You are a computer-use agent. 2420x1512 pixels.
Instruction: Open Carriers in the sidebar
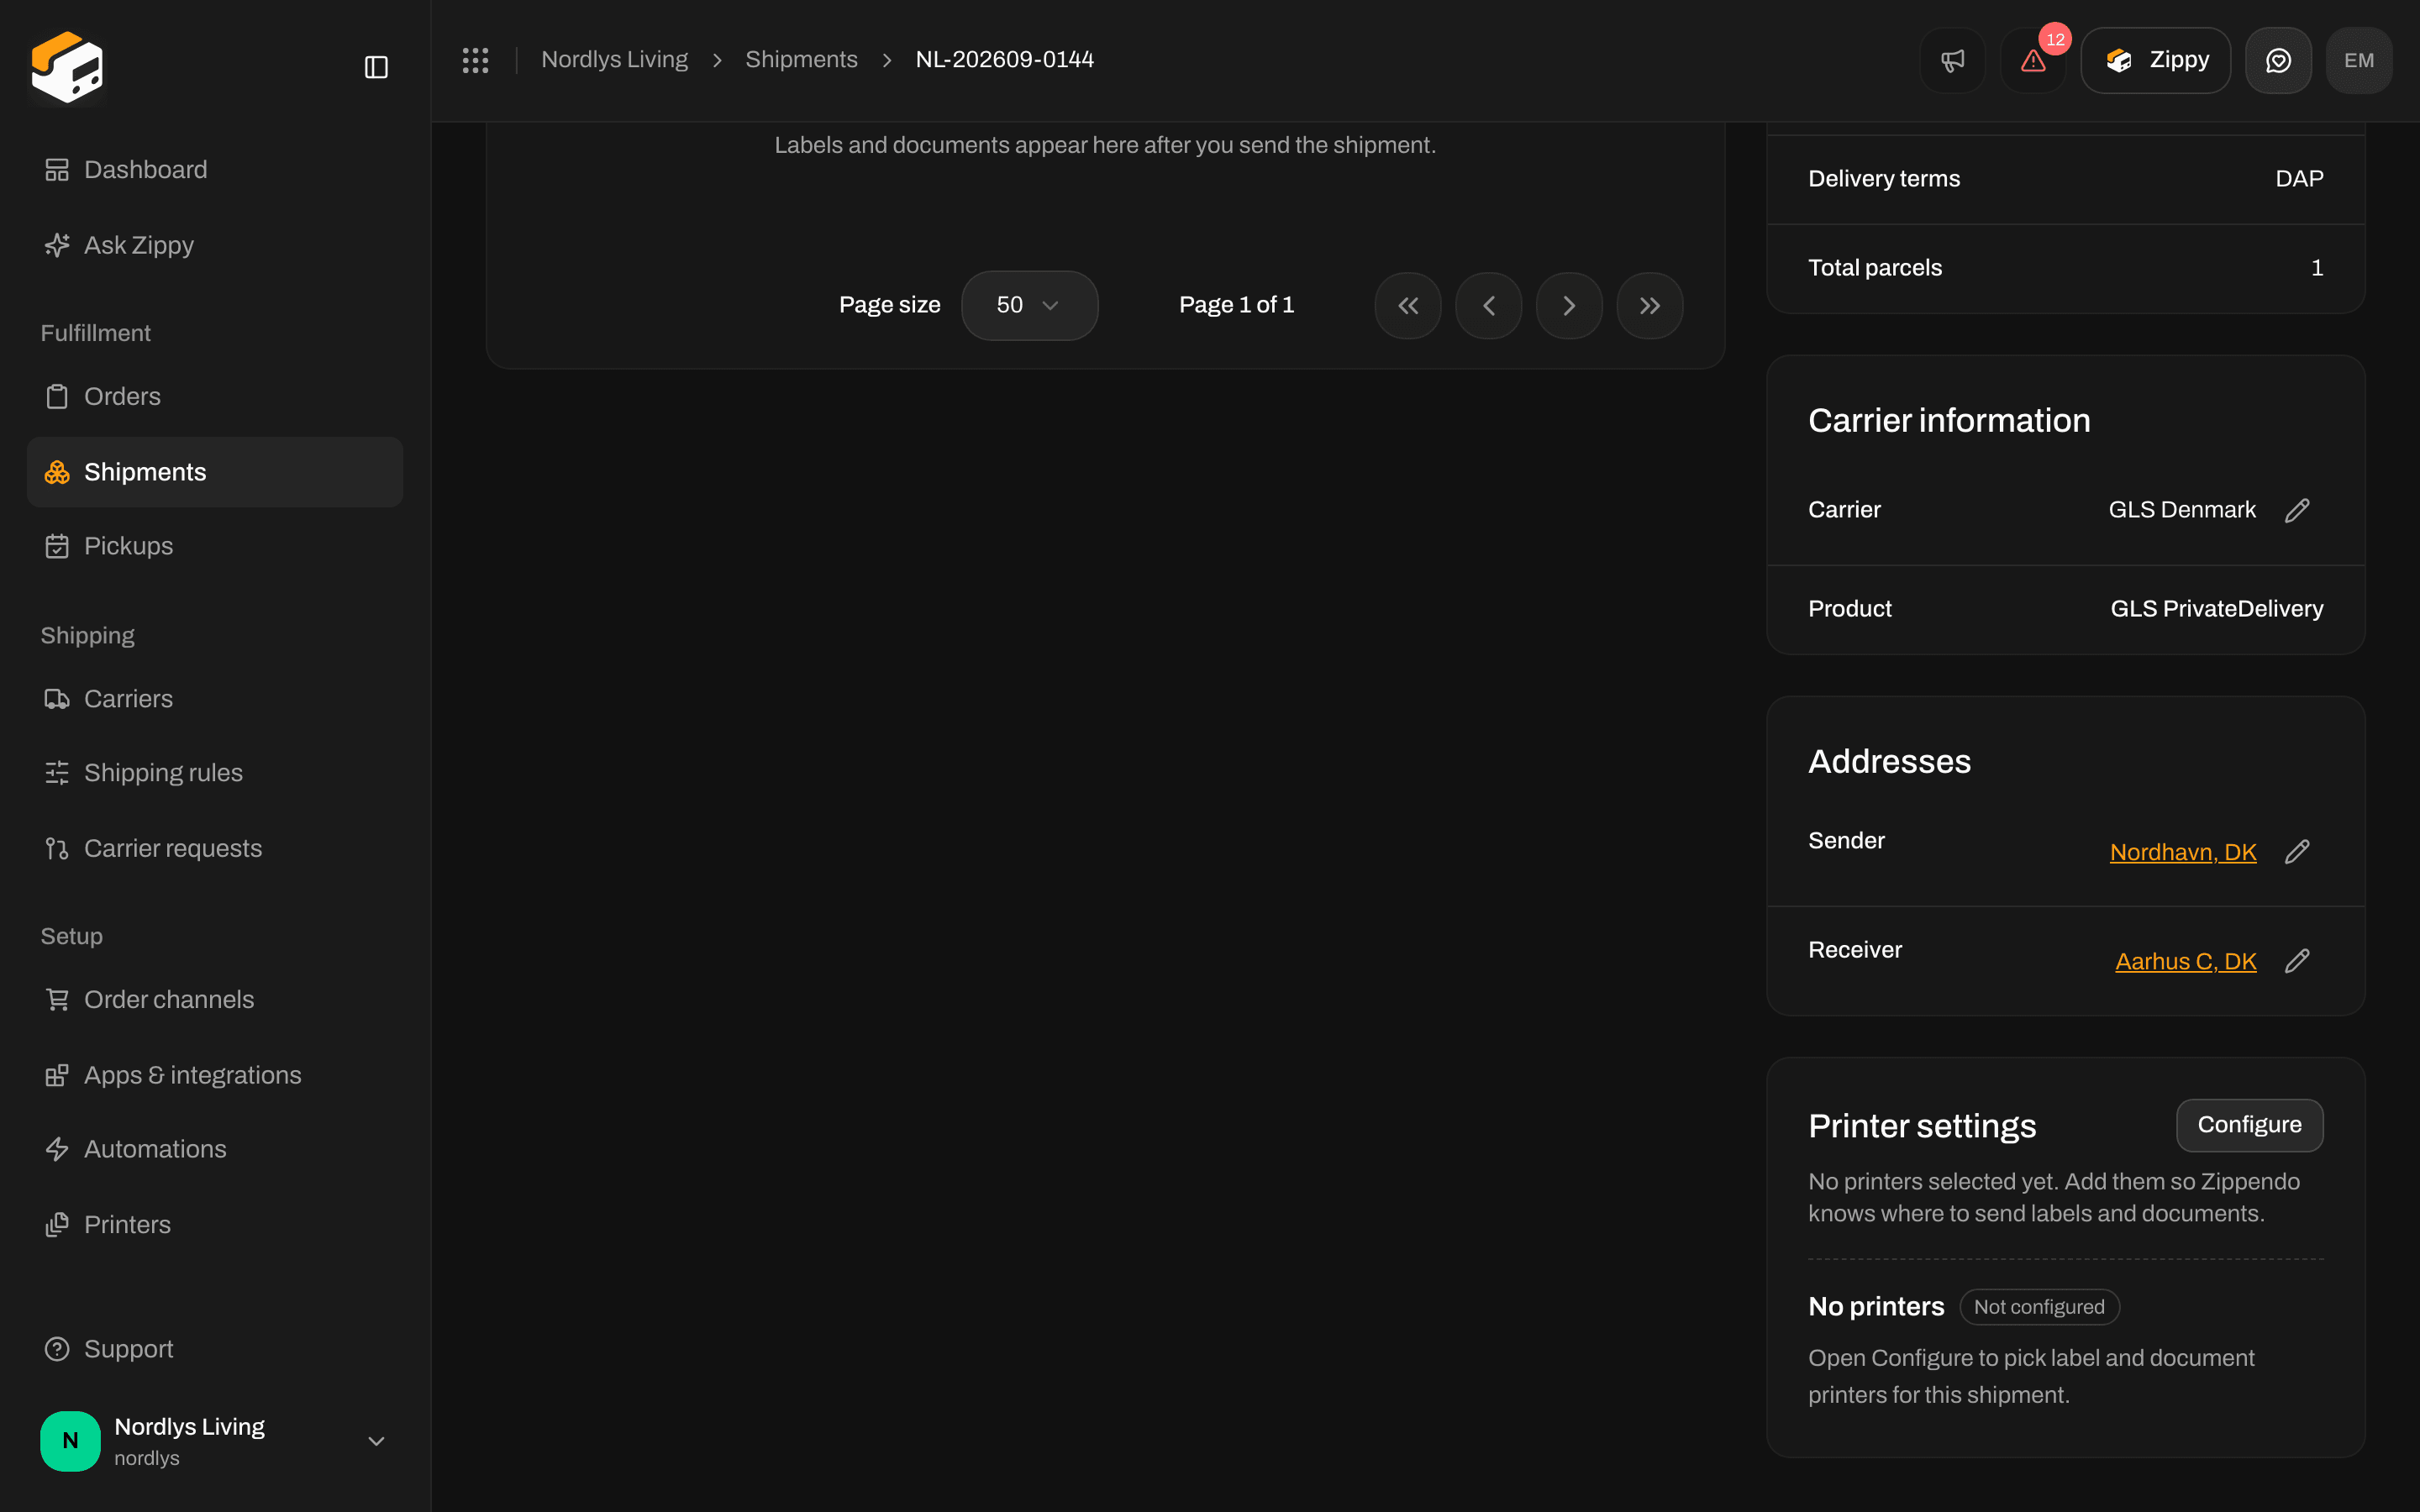215,698
